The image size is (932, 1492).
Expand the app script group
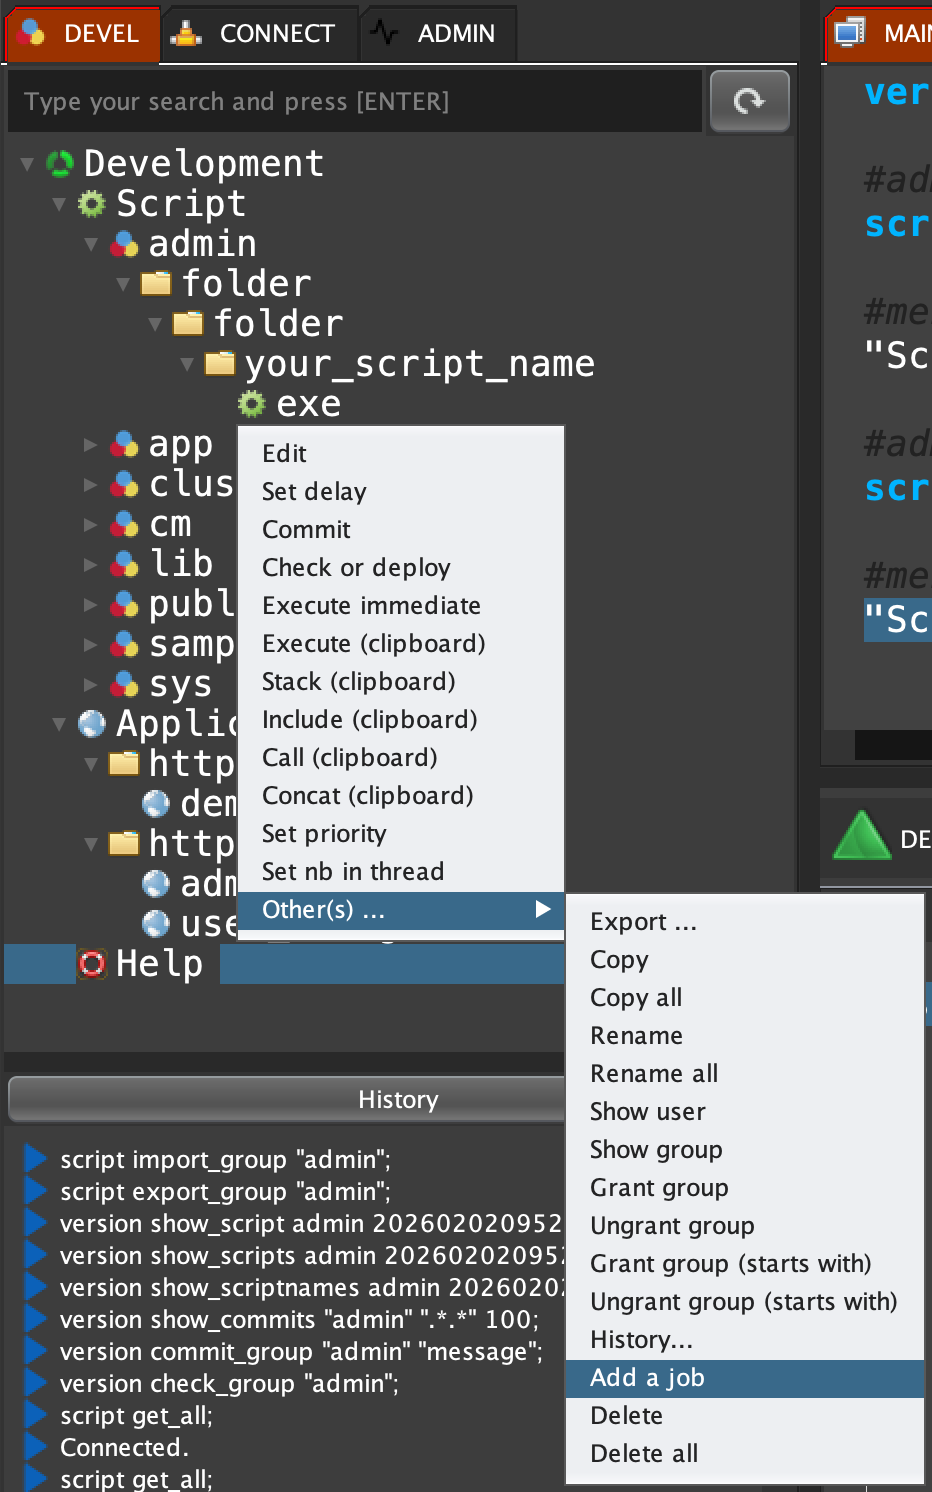91,444
